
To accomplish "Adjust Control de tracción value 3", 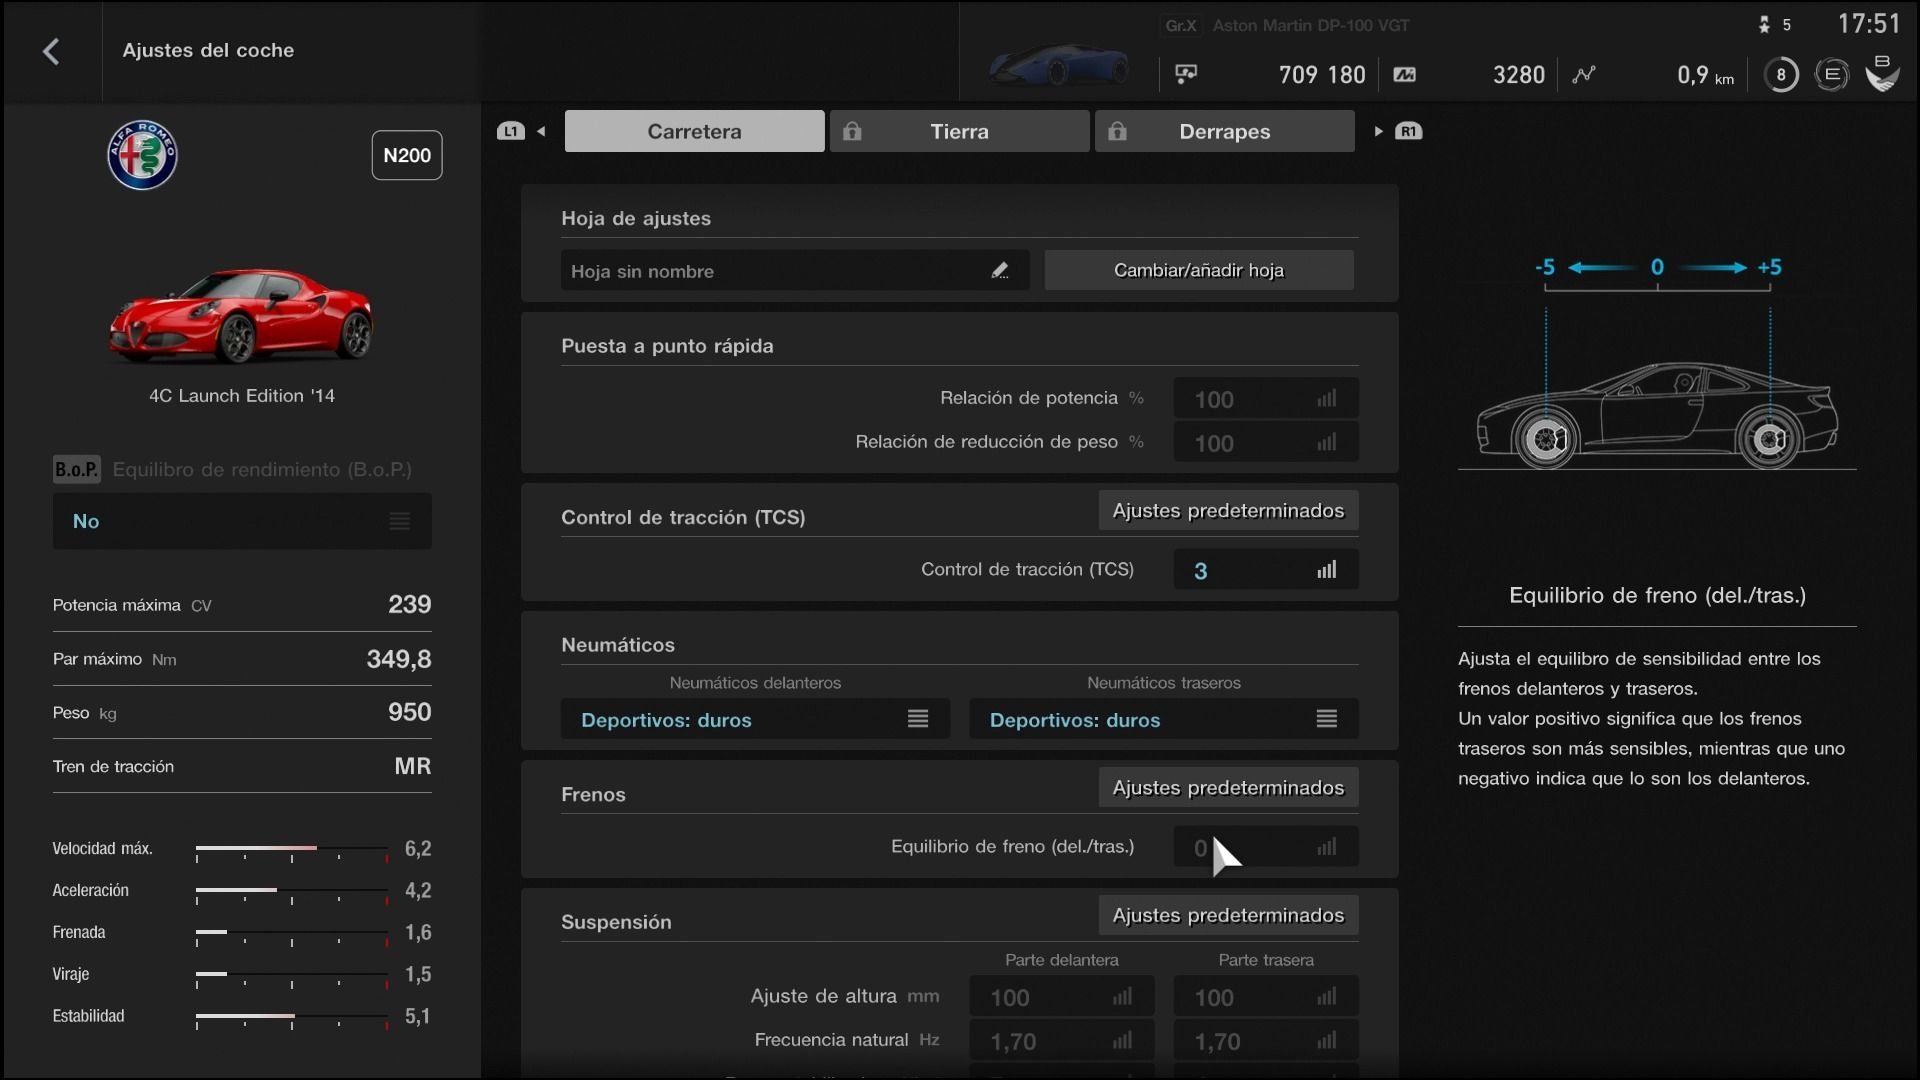I will tap(1264, 570).
